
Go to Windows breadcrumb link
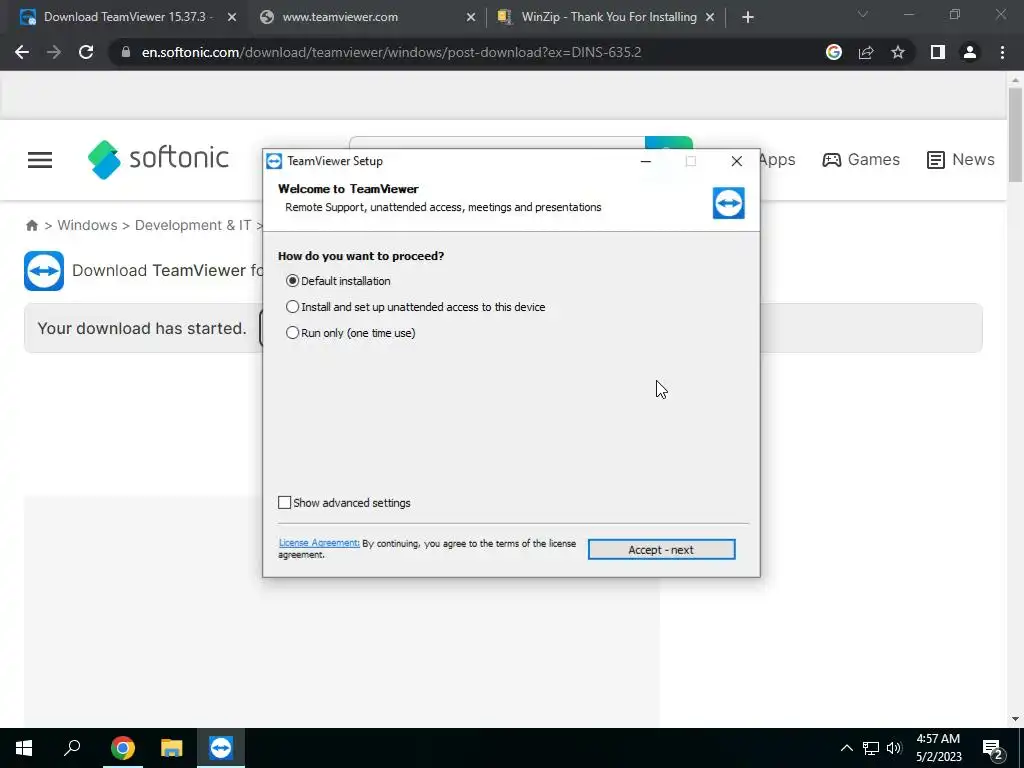pos(88,225)
